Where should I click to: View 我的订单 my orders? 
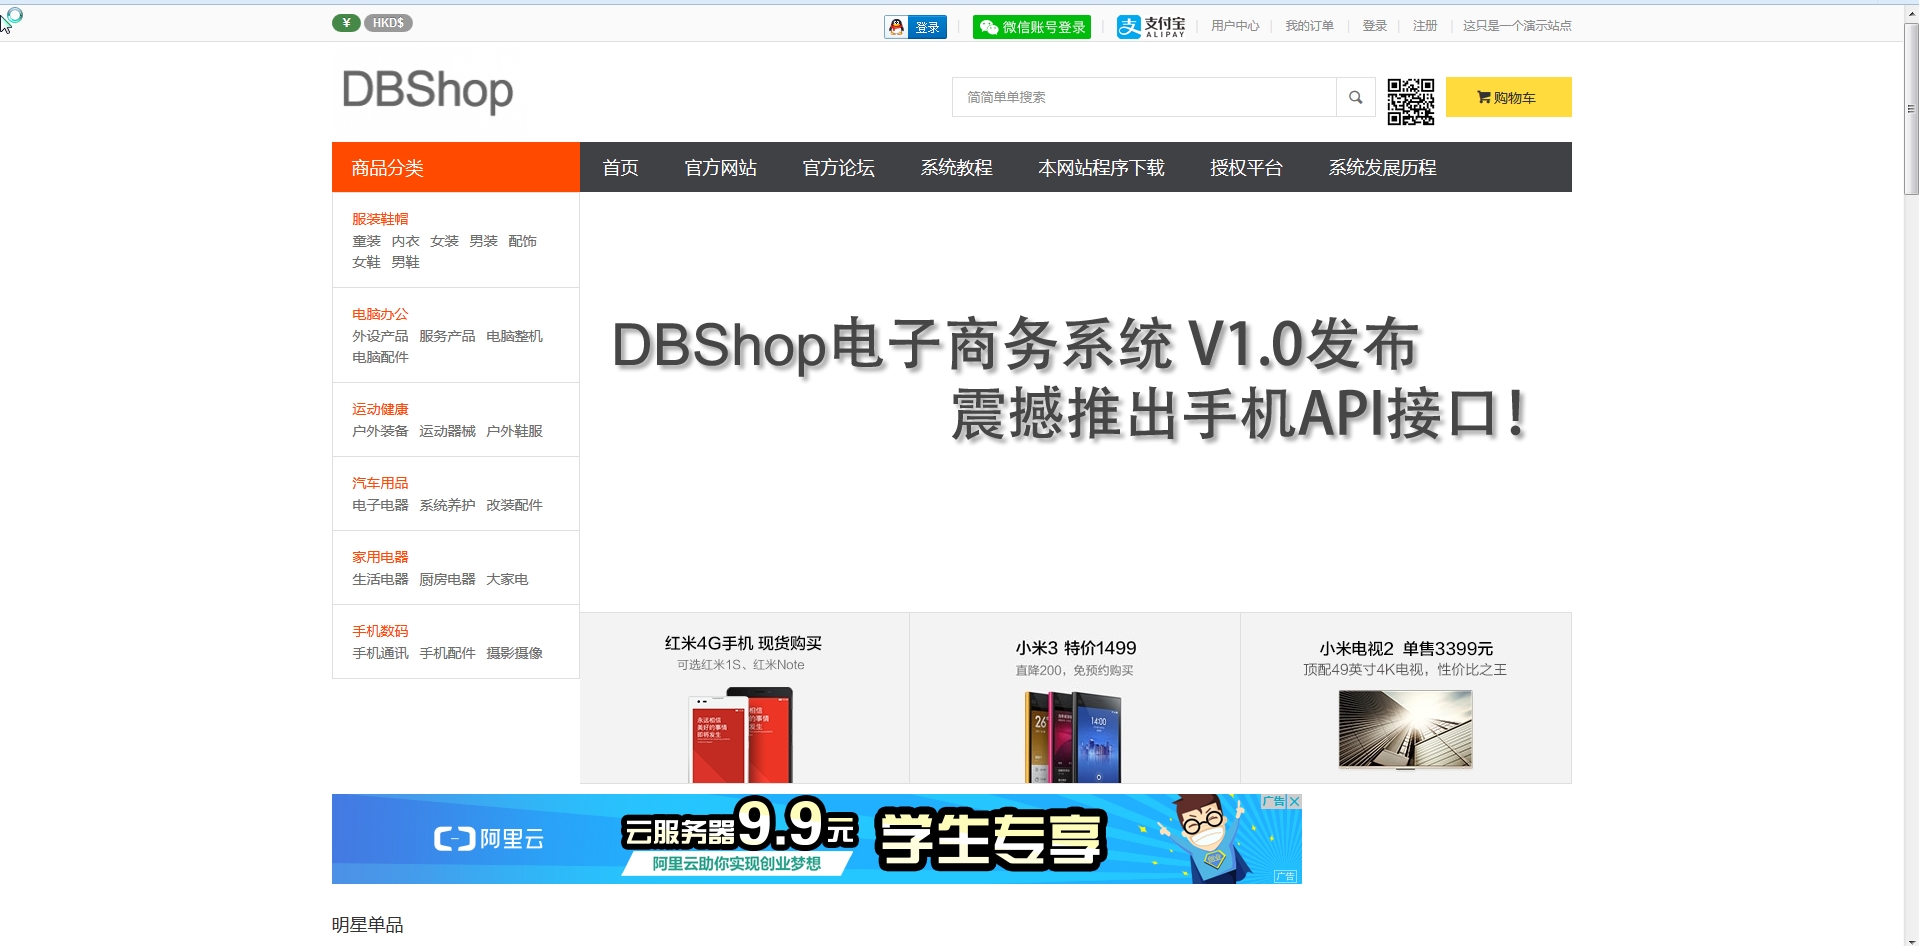(1309, 26)
